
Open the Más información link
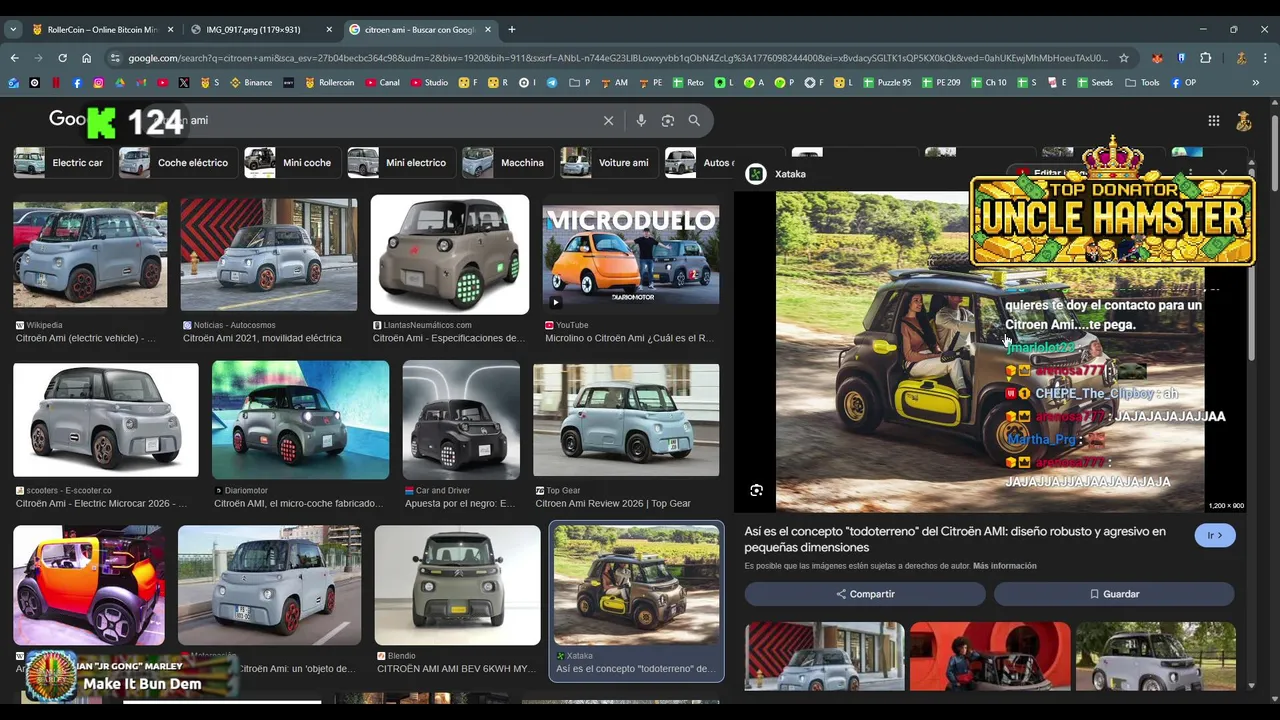pos(1004,566)
